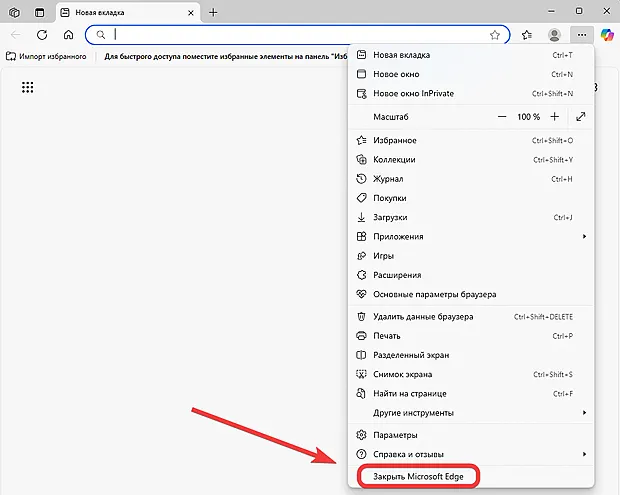
Task: Click the address bar input field
Action: [x=297, y=35]
